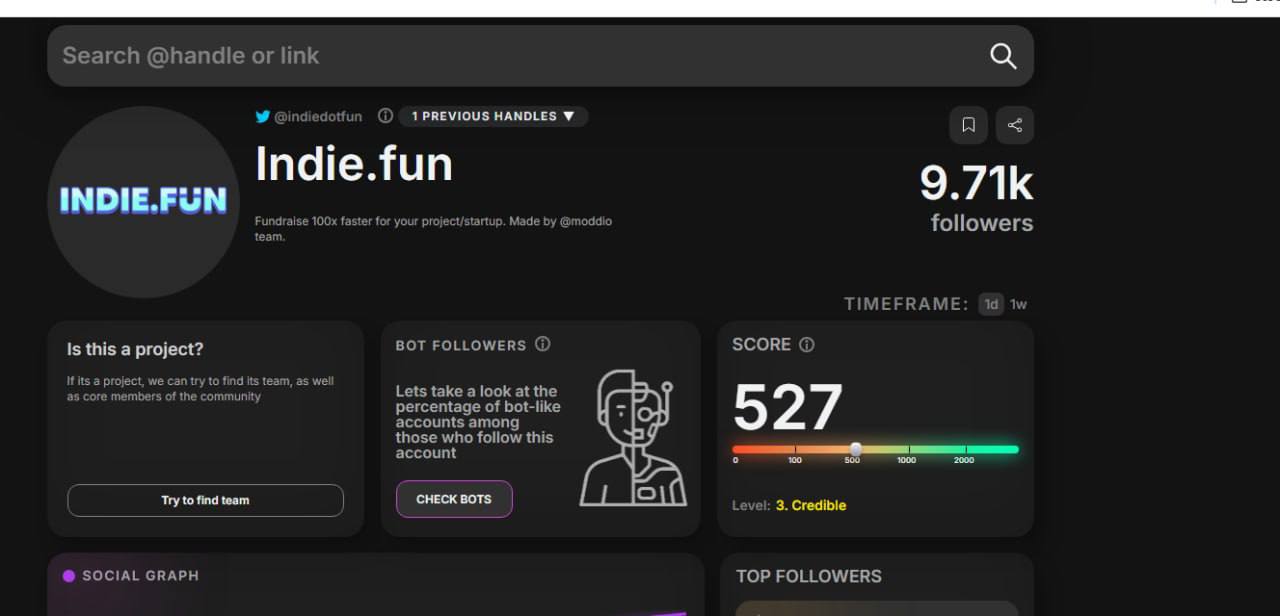Click the Is this a project? heading
1280x616 pixels.
(135, 349)
